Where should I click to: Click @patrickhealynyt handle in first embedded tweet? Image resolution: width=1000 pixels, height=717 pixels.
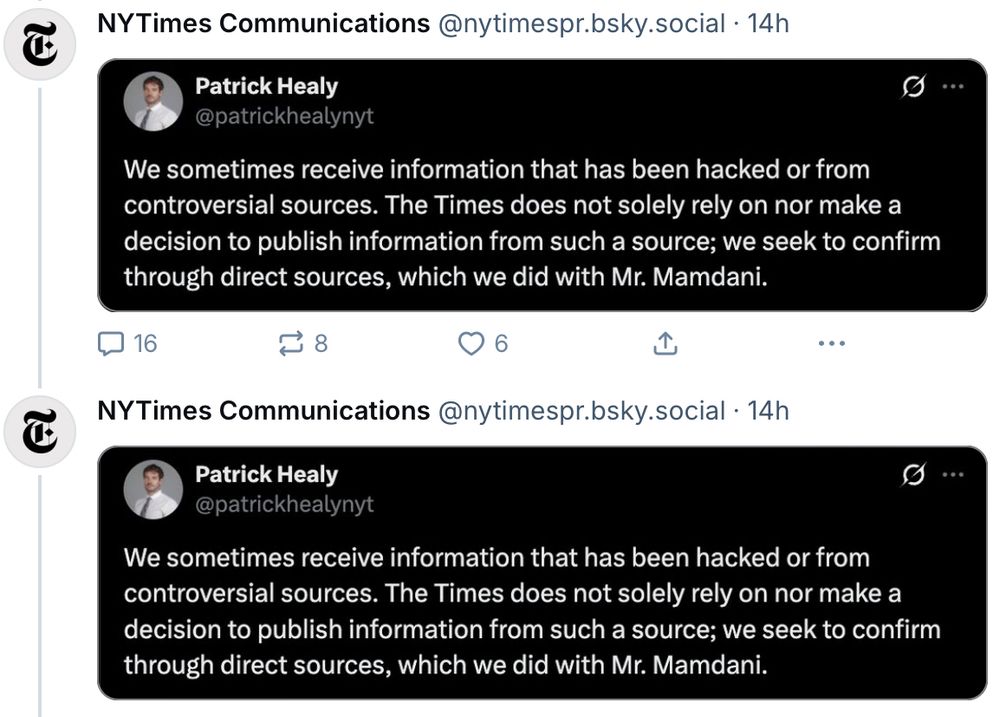coord(284,116)
